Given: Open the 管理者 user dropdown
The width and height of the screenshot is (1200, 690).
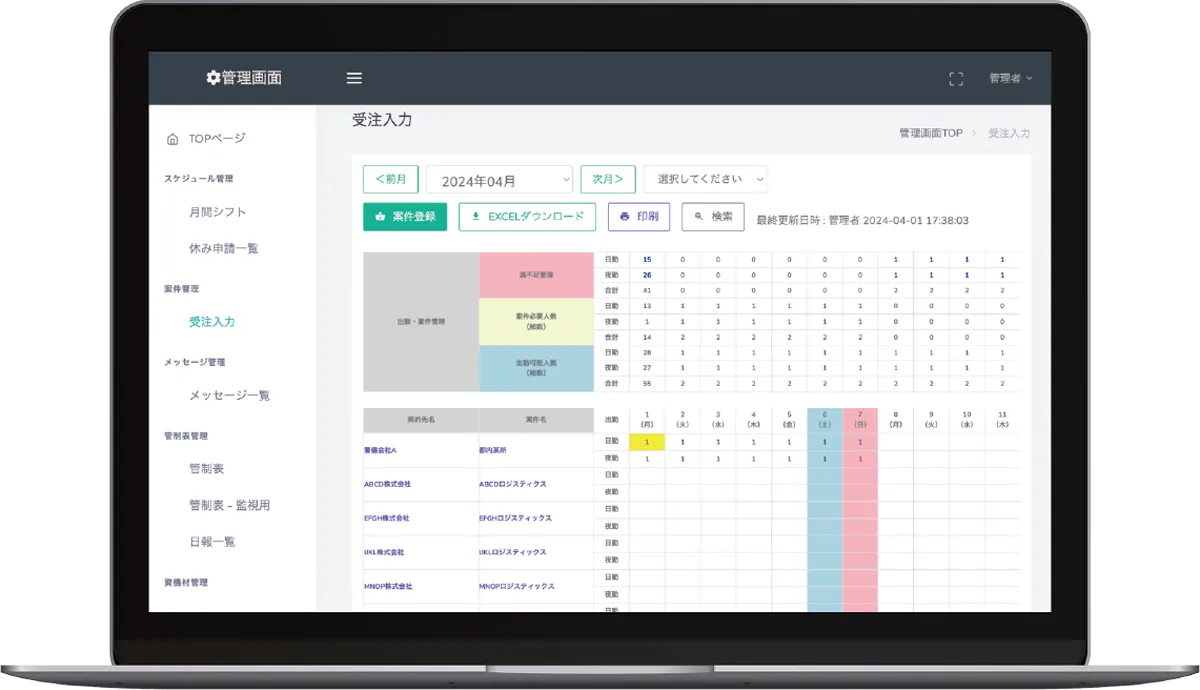Looking at the screenshot, I should pyautogui.click(x=1010, y=78).
